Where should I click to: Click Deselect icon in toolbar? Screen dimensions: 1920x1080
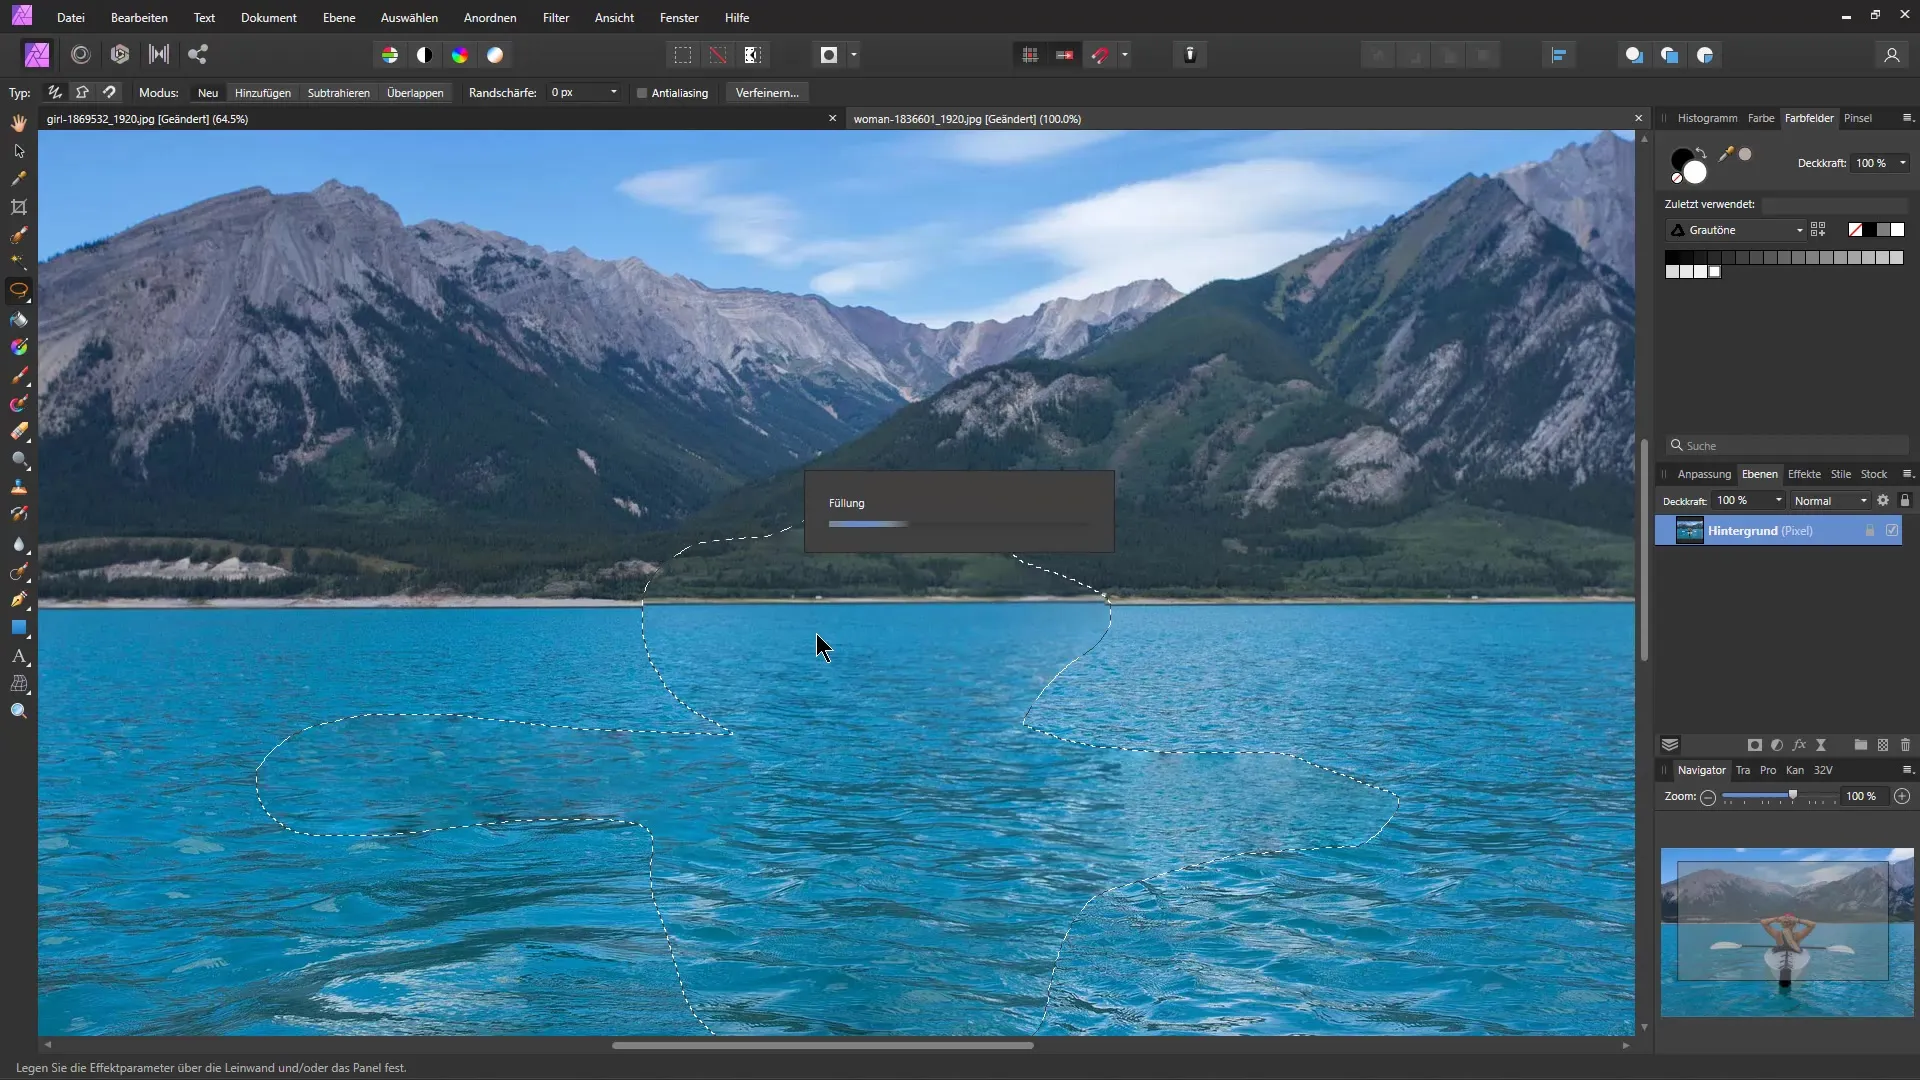pos(718,55)
